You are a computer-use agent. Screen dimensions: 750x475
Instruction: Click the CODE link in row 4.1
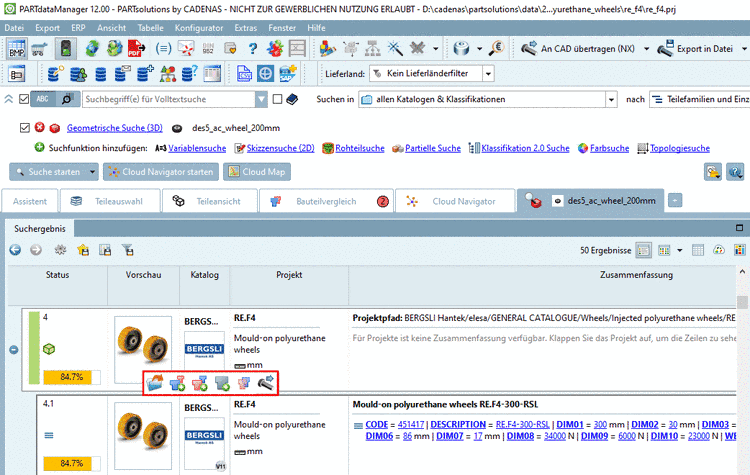pos(376,424)
